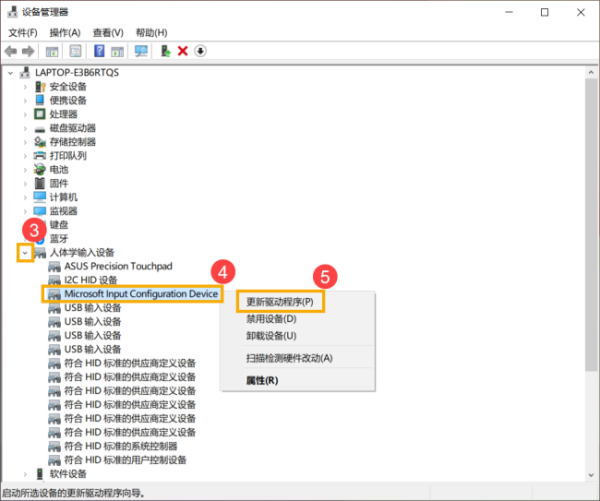Select Microsoft Input Configuration Device
This screenshot has height=501, width=600.
pyautogui.click(x=140, y=294)
